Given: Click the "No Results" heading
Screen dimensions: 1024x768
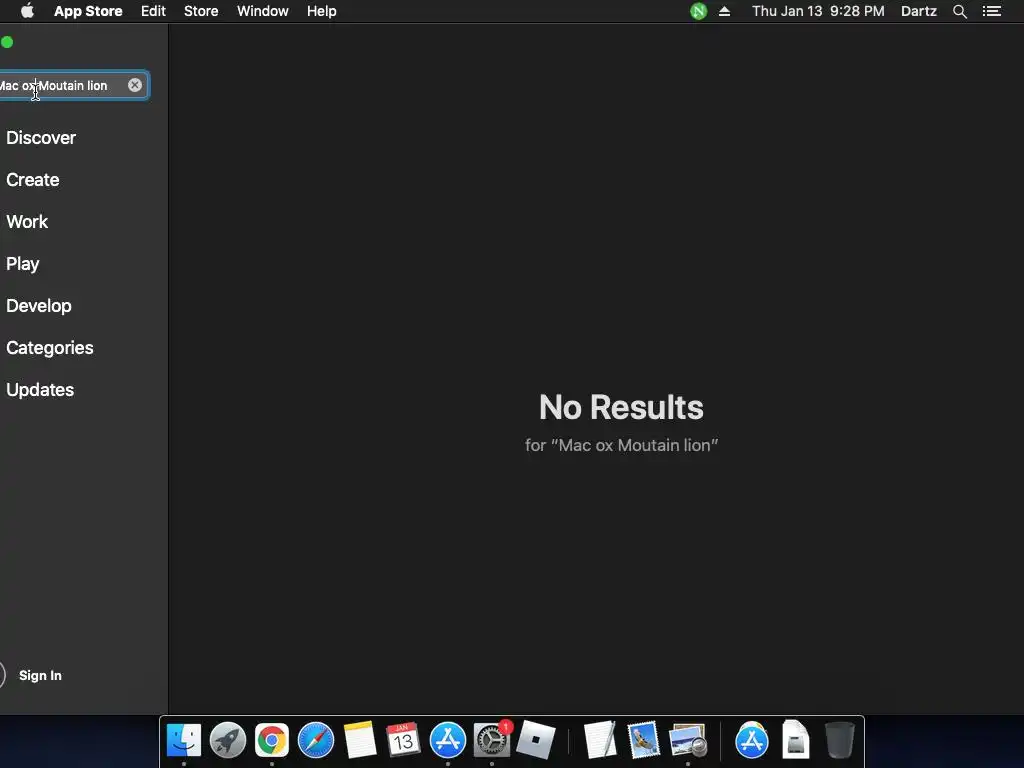Looking at the screenshot, I should click(621, 407).
